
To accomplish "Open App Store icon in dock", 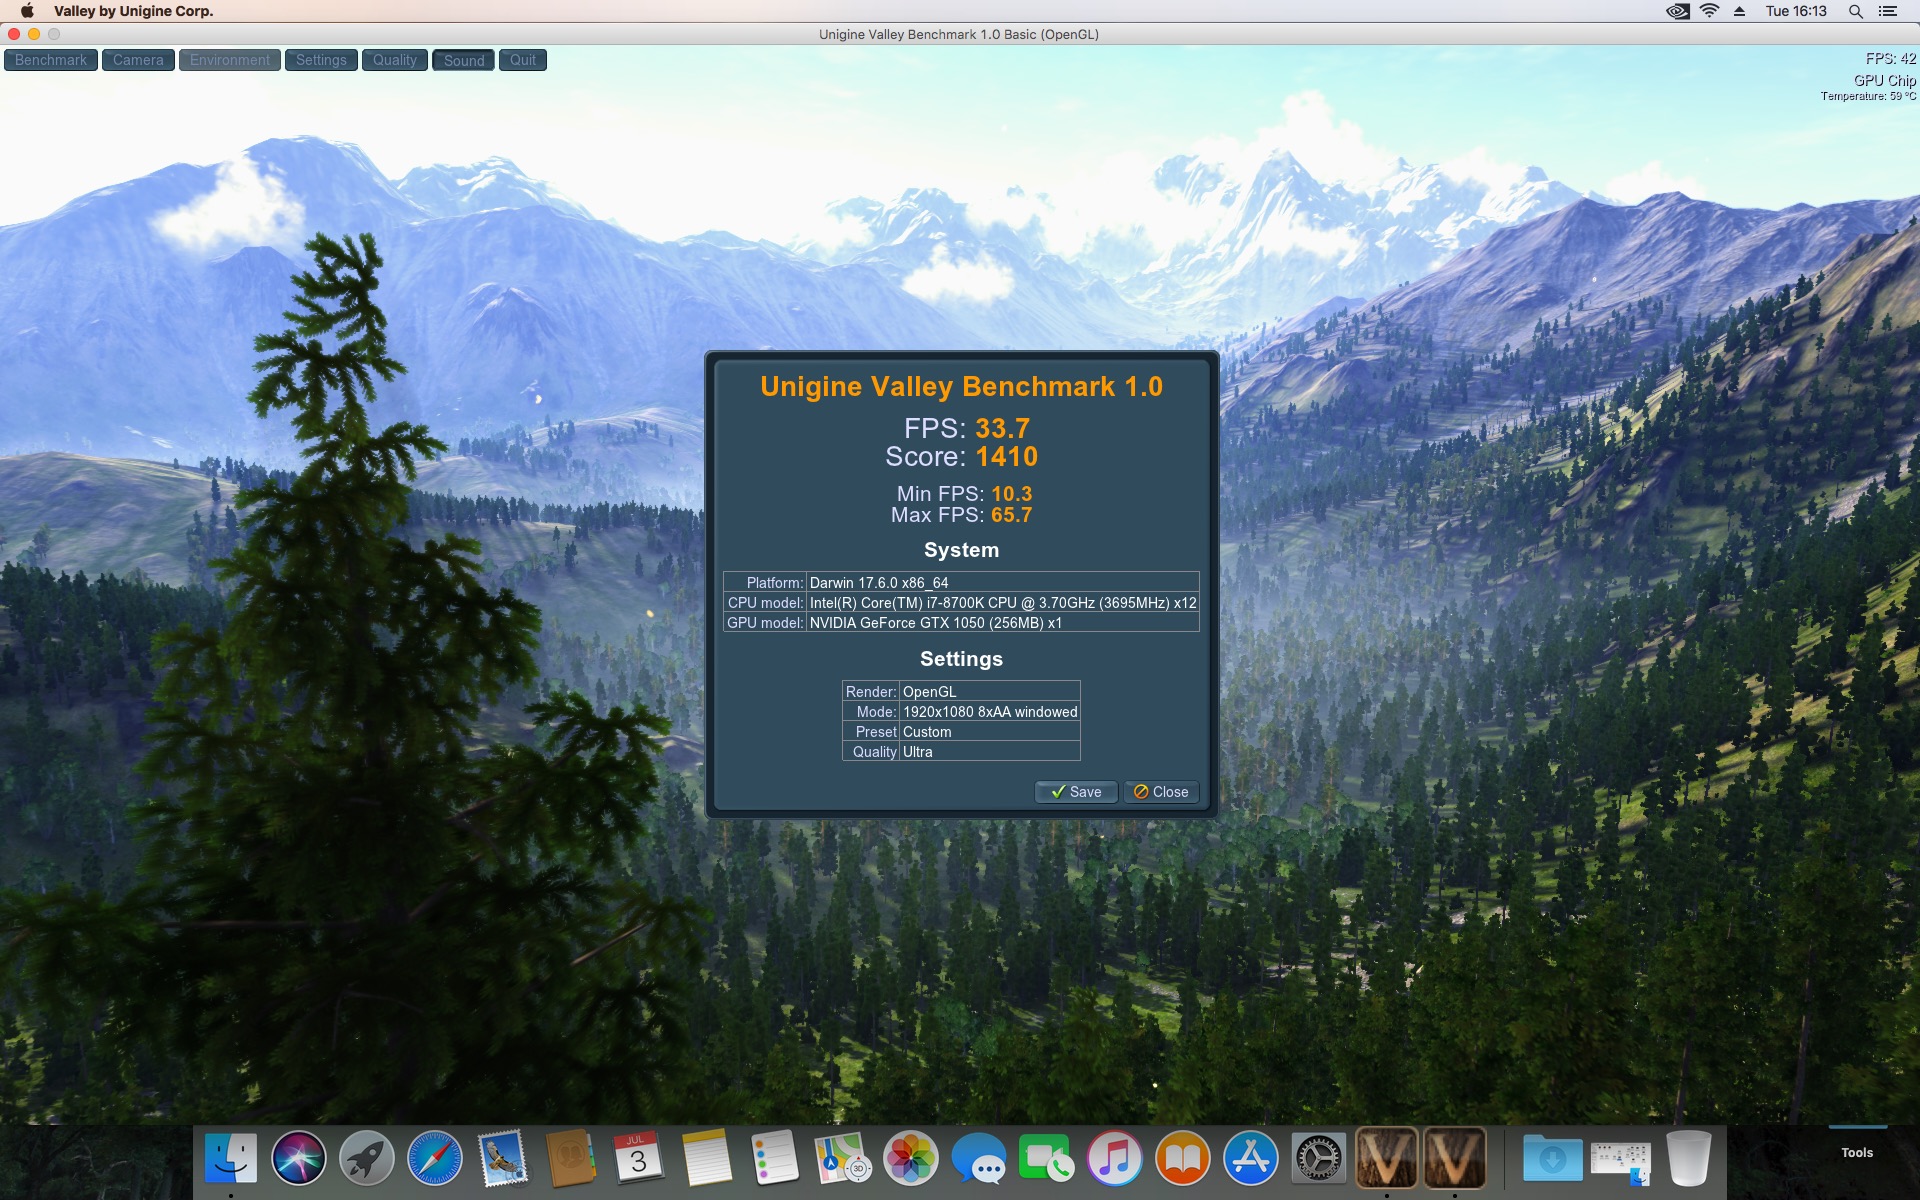I will 1251,1158.
